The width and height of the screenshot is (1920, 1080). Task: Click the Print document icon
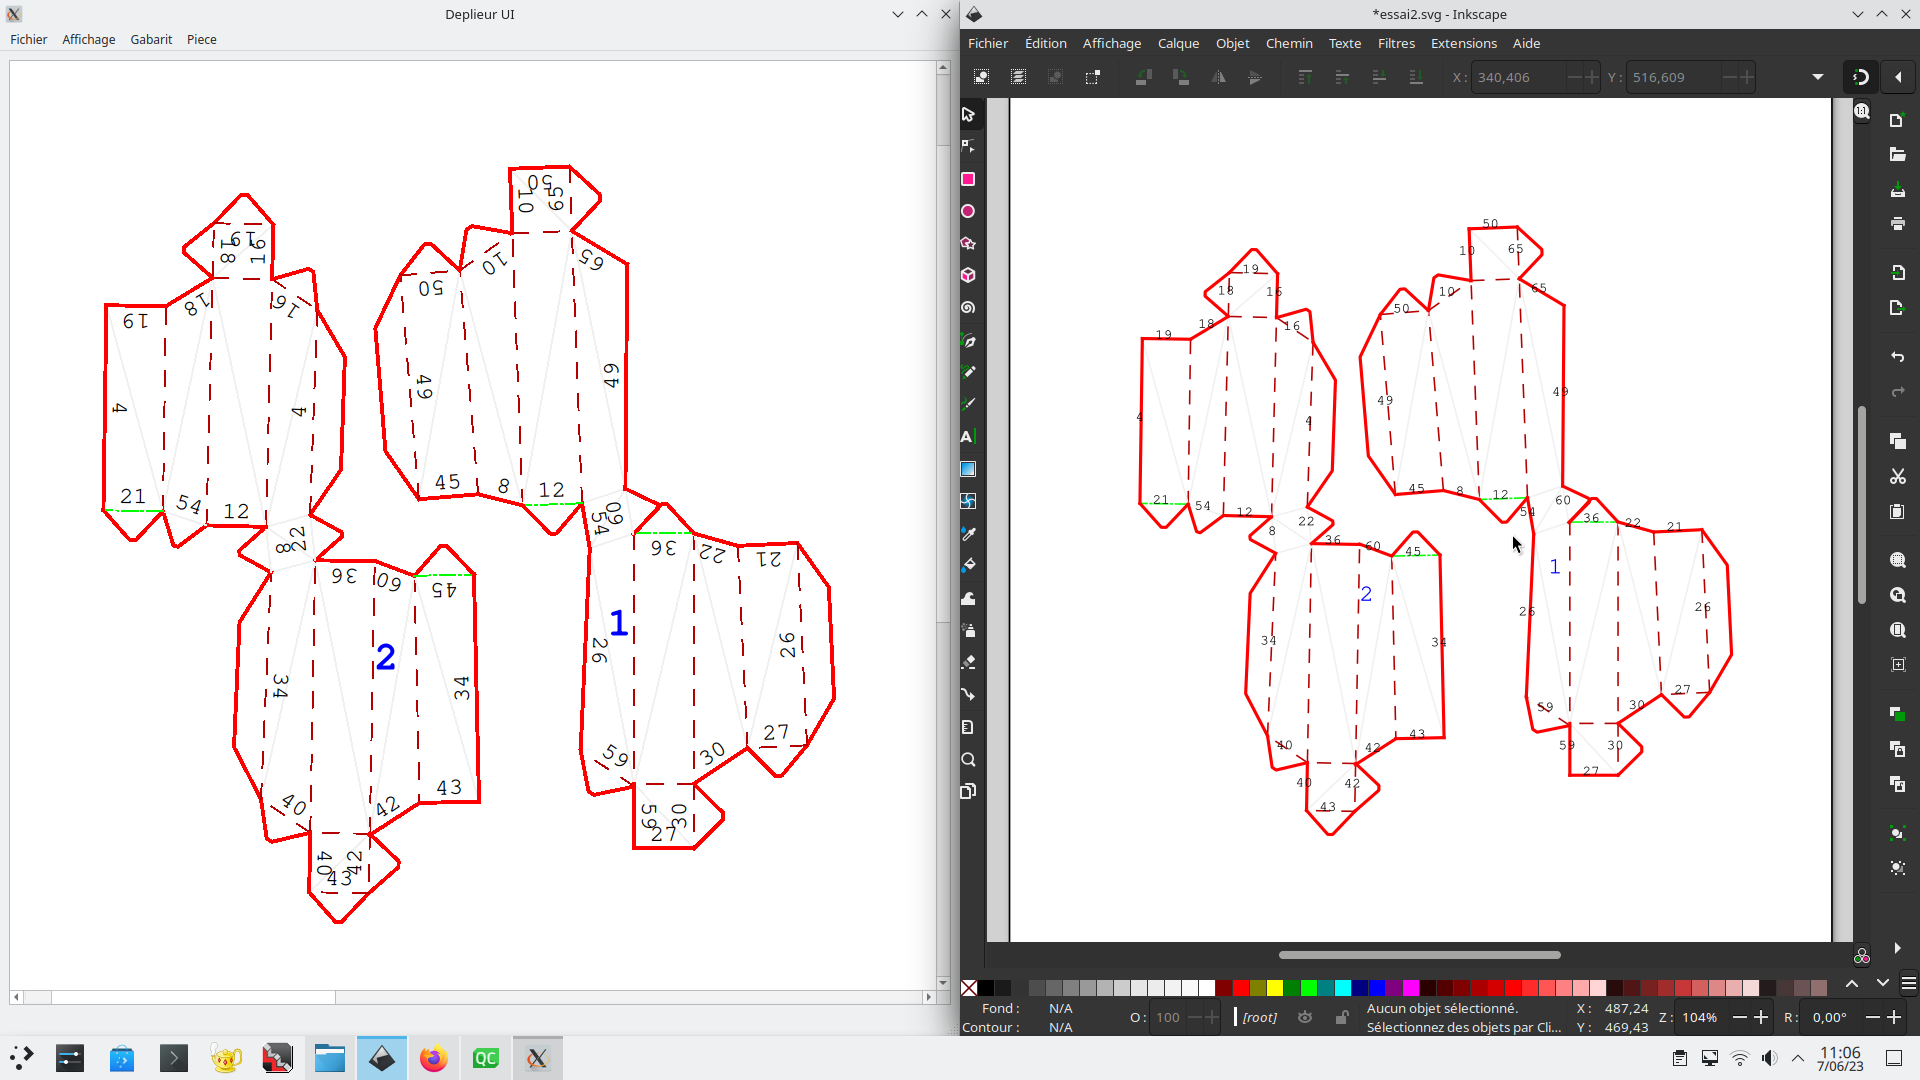click(1897, 224)
